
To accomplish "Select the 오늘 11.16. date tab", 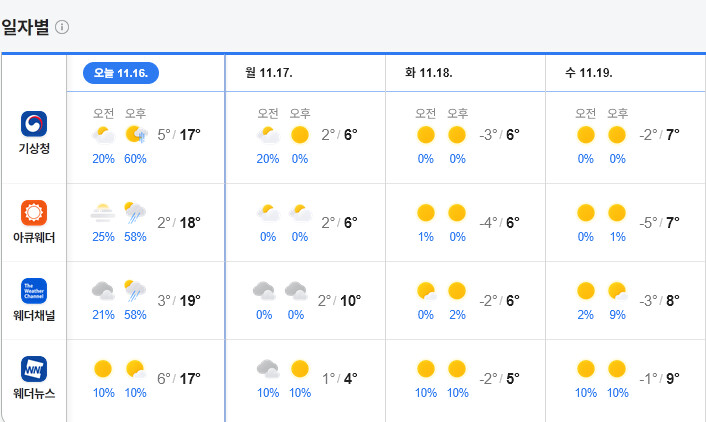I will [x=121, y=73].
